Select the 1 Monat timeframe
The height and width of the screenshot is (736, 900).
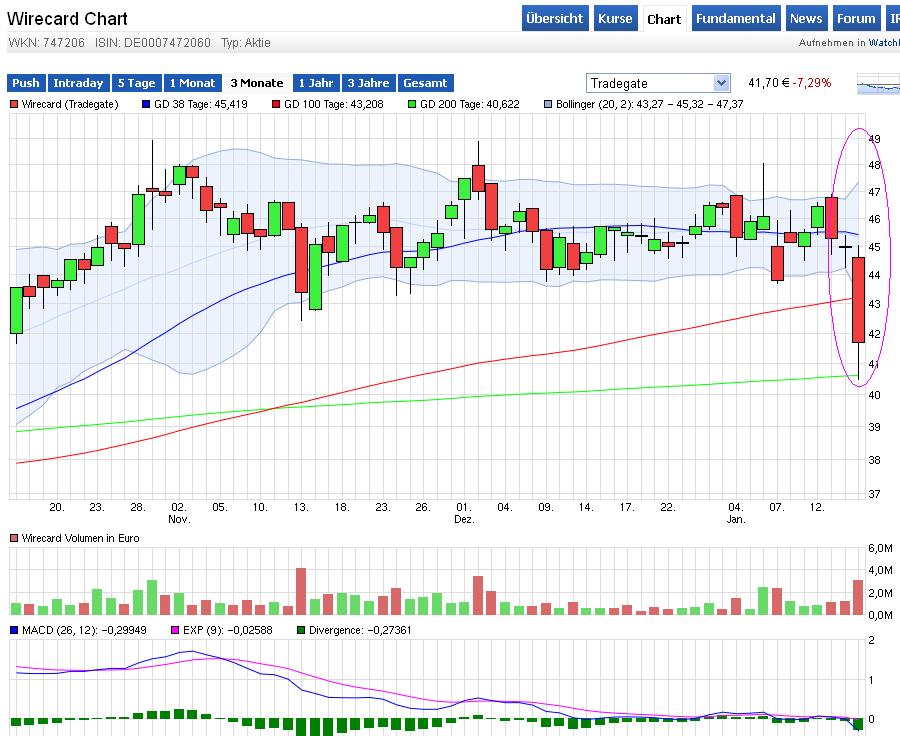click(192, 83)
